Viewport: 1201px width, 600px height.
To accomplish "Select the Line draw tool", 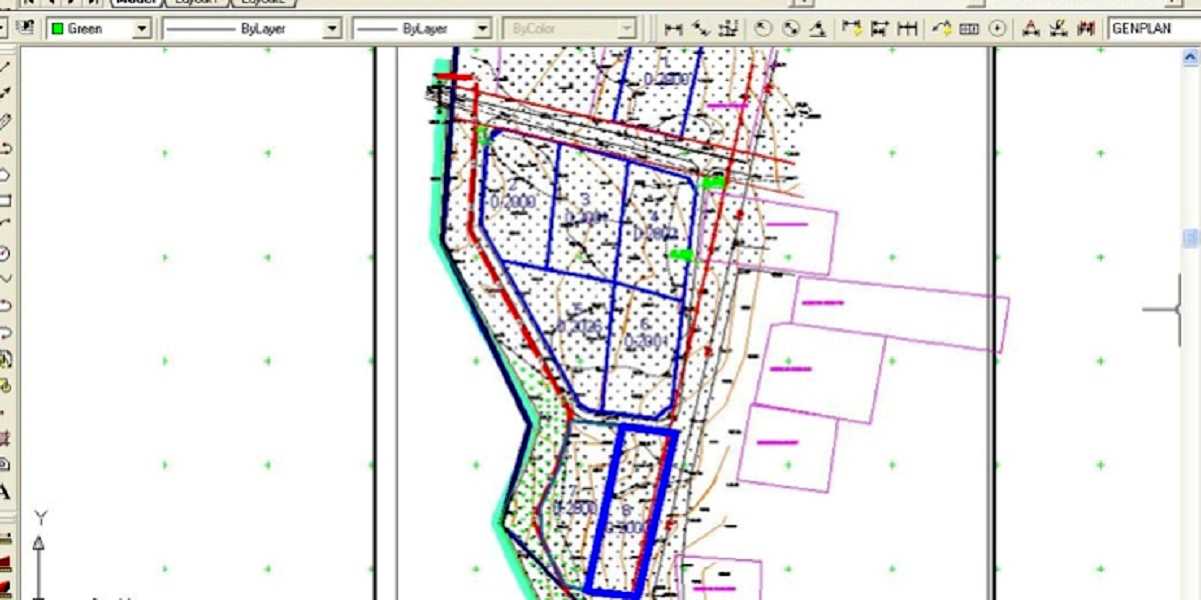I will 5,68.
